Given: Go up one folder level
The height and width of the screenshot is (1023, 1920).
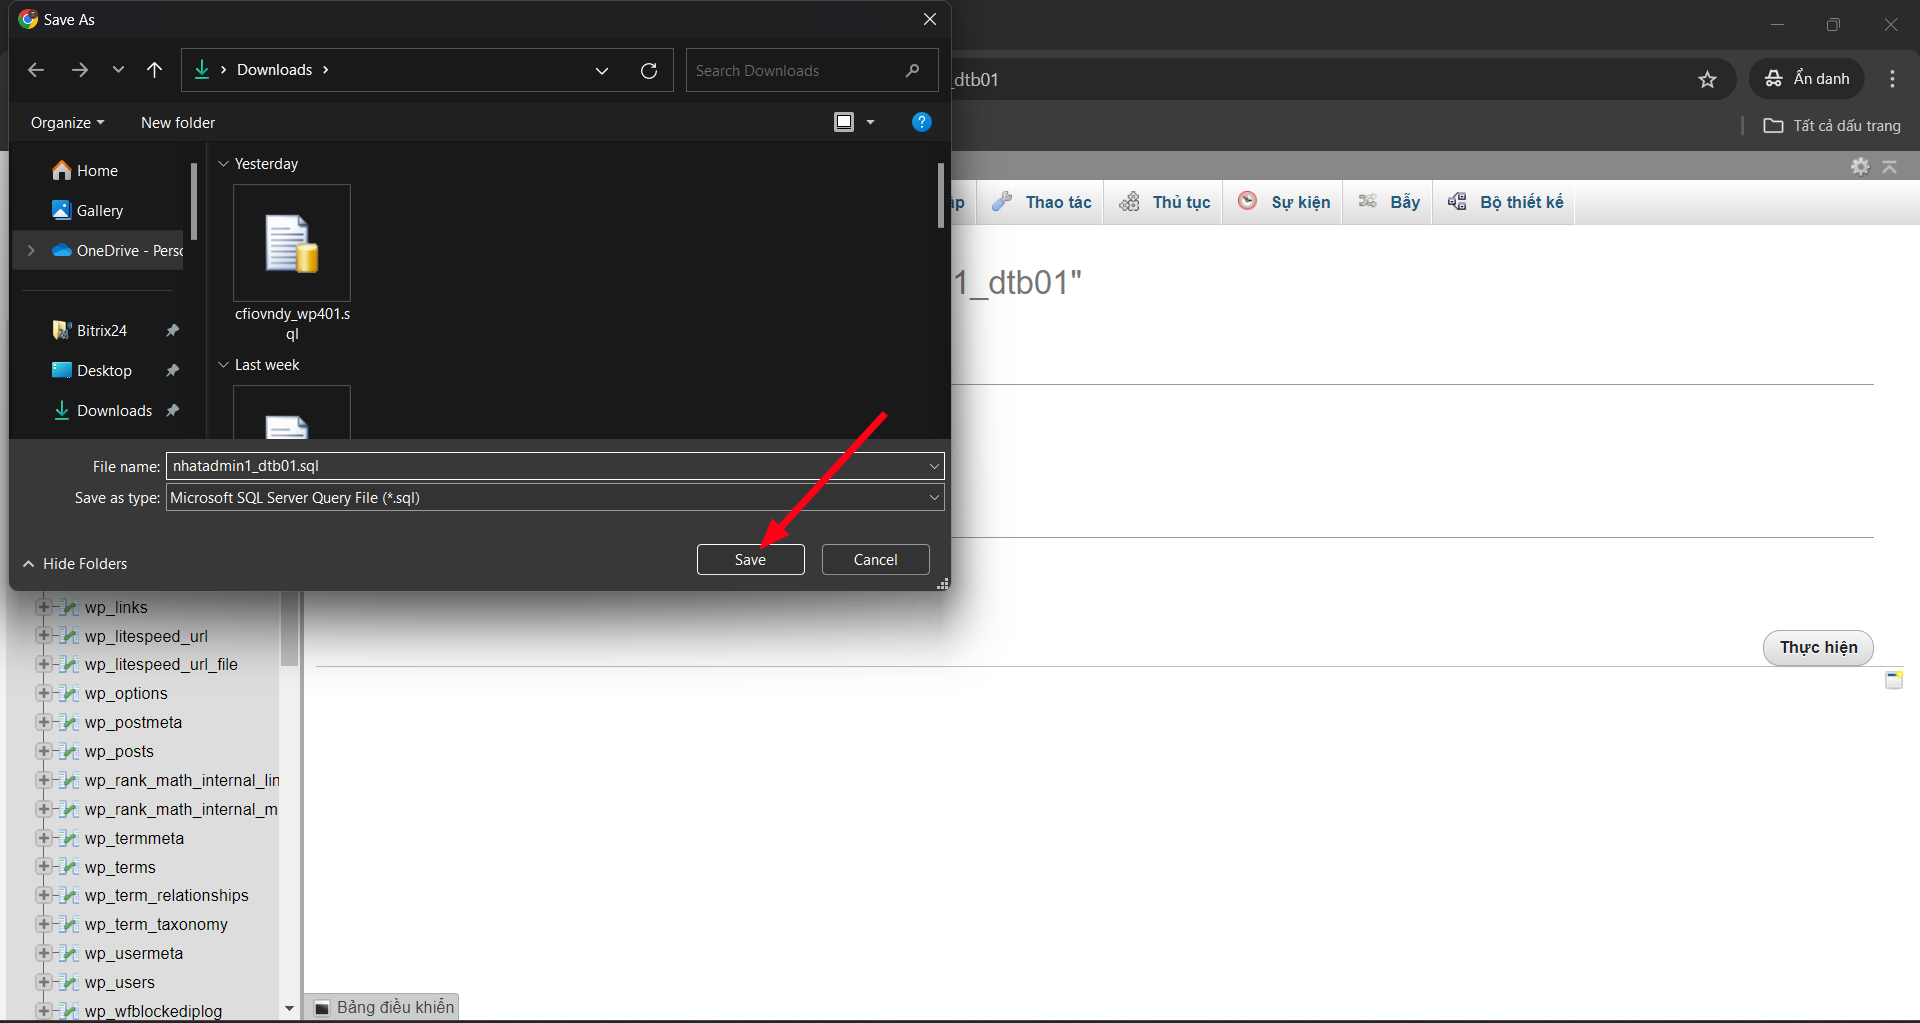Looking at the screenshot, I should point(154,70).
